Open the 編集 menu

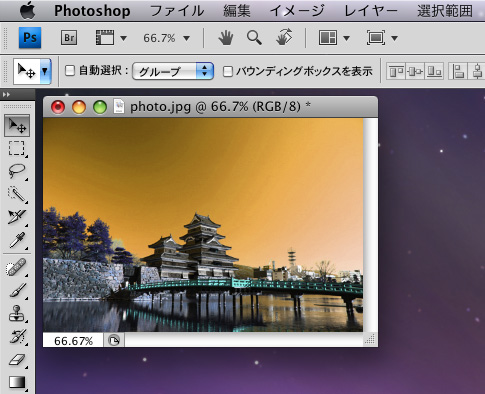point(237,11)
